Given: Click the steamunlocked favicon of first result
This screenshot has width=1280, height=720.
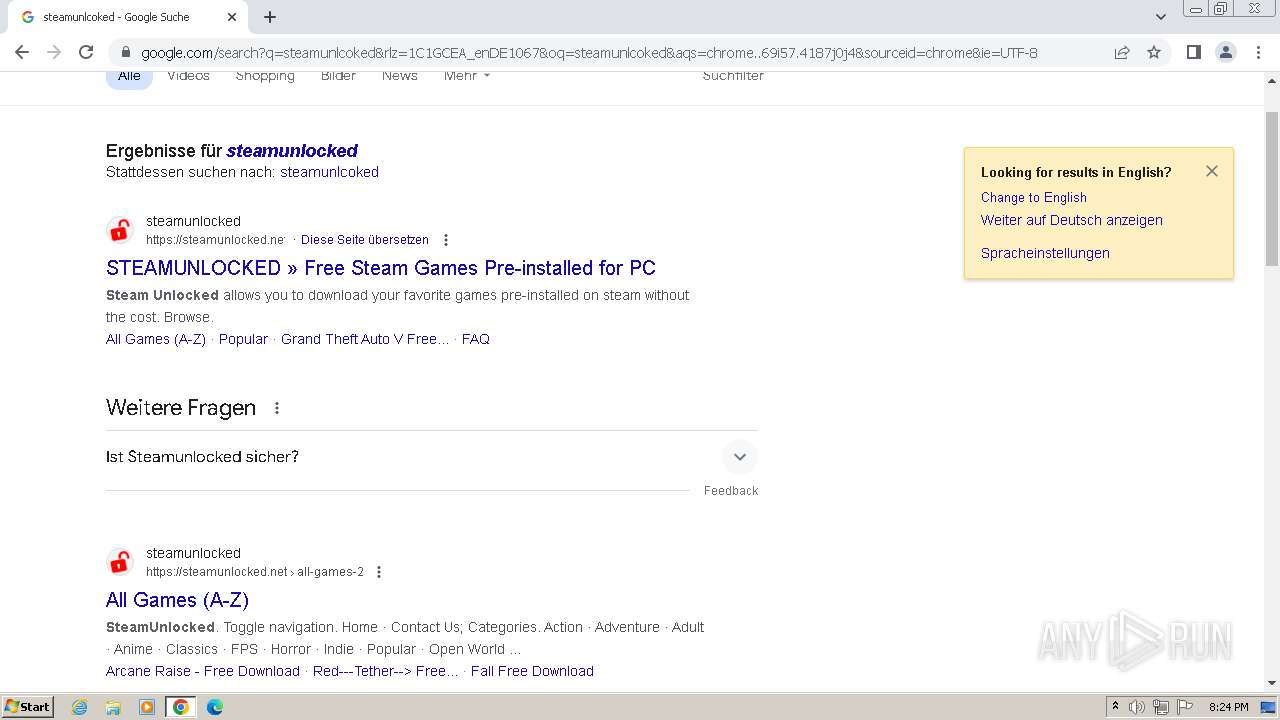Looking at the screenshot, I should click(120, 230).
